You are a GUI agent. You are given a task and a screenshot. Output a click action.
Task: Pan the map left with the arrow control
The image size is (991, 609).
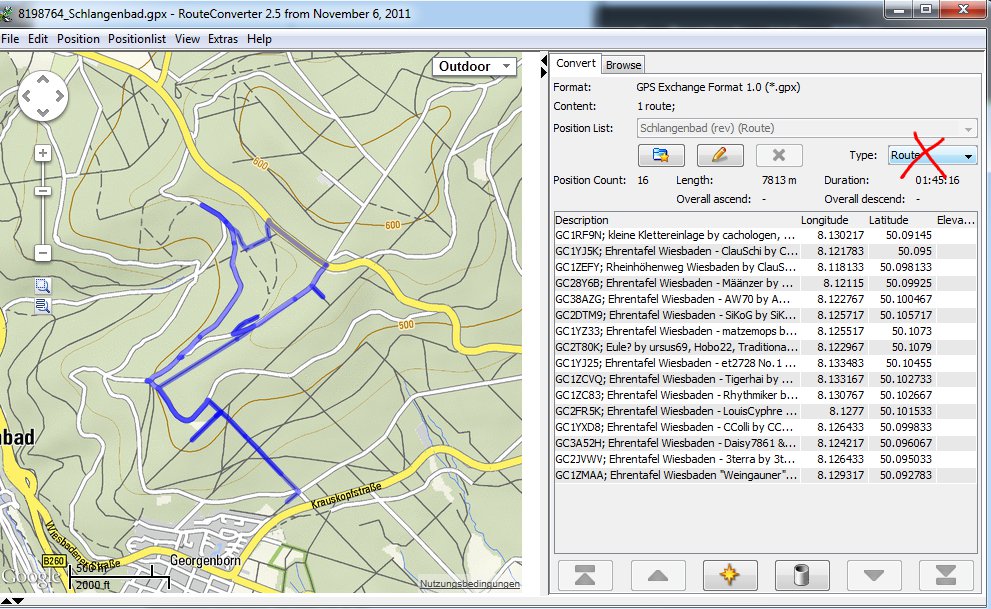point(26,96)
